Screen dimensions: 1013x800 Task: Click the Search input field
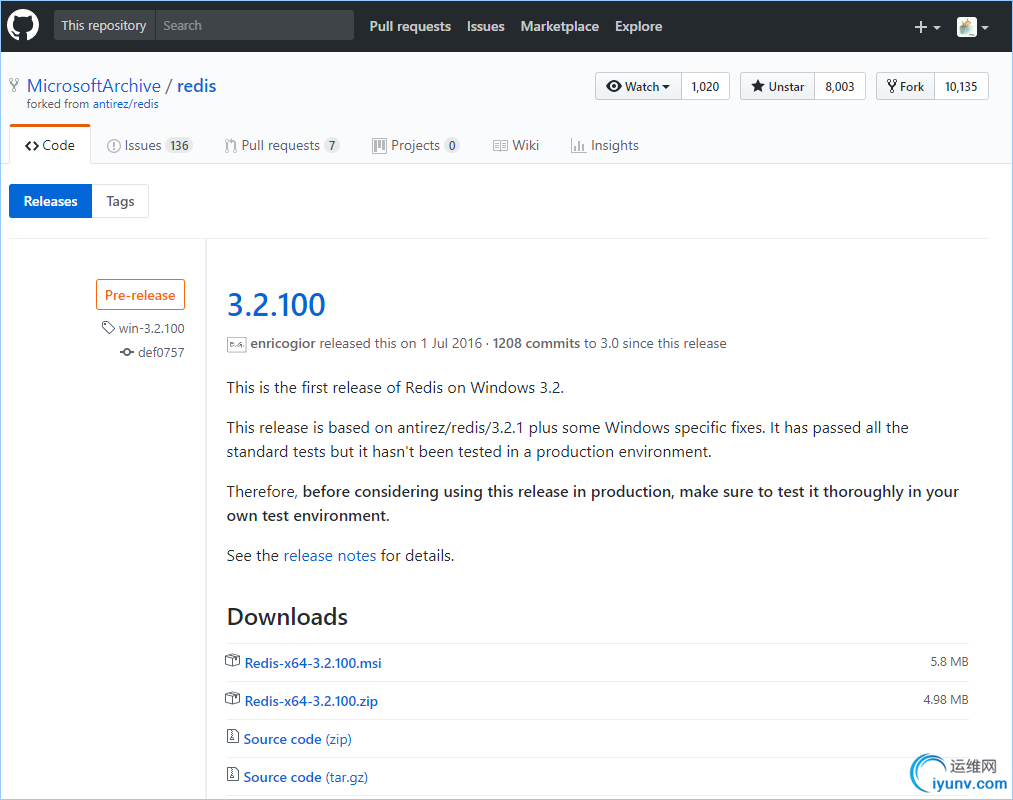(x=255, y=25)
